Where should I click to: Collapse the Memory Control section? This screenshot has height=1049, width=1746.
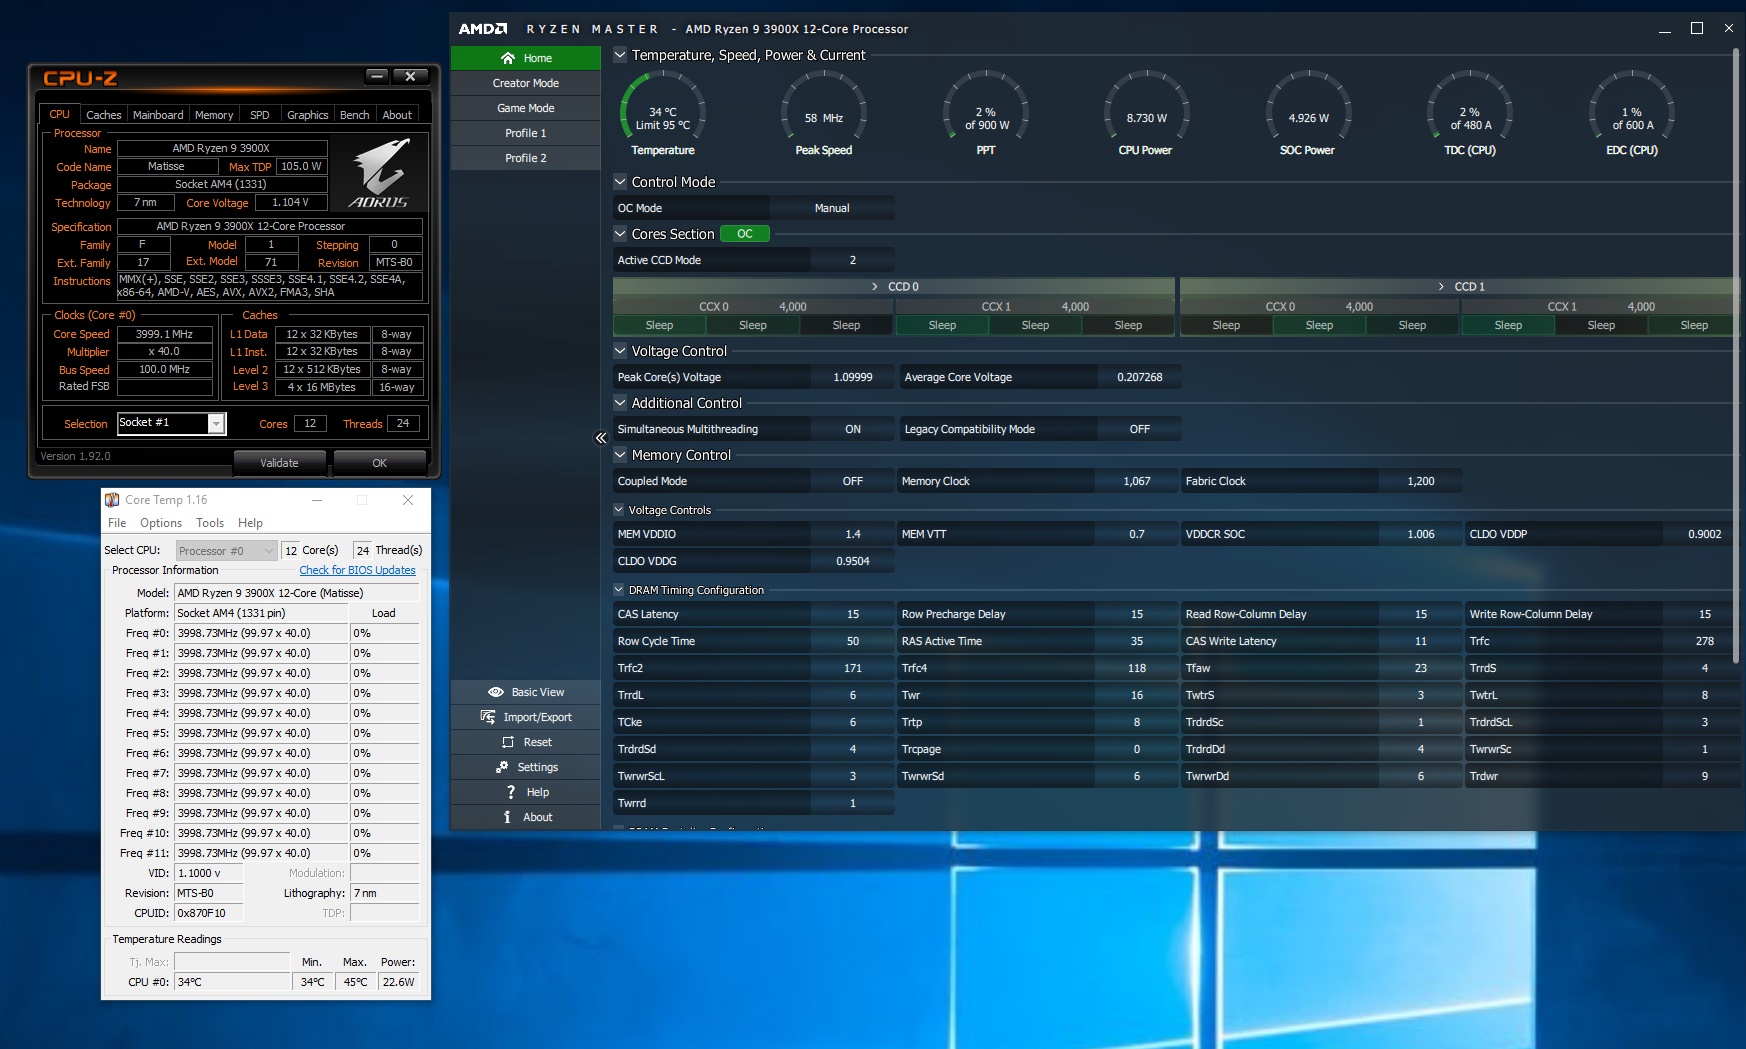click(x=620, y=455)
